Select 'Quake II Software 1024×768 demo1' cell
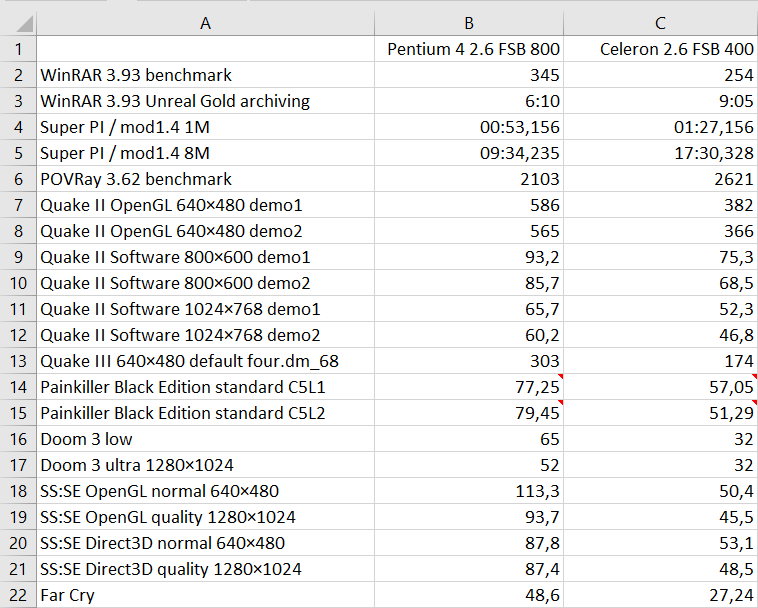The width and height of the screenshot is (758, 608). coord(205,309)
